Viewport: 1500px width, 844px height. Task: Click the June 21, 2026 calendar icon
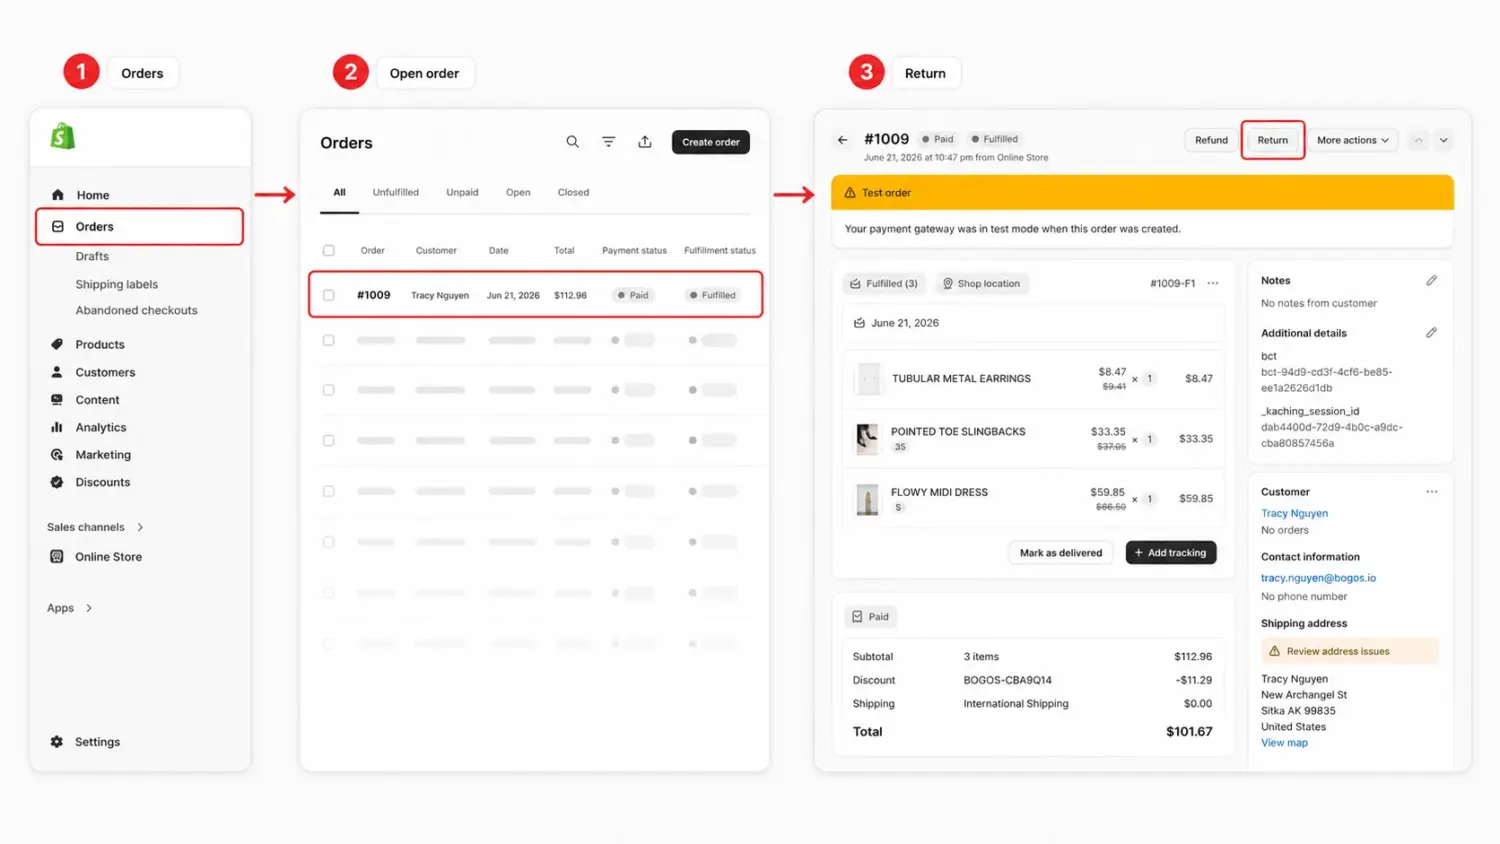(x=859, y=323)
